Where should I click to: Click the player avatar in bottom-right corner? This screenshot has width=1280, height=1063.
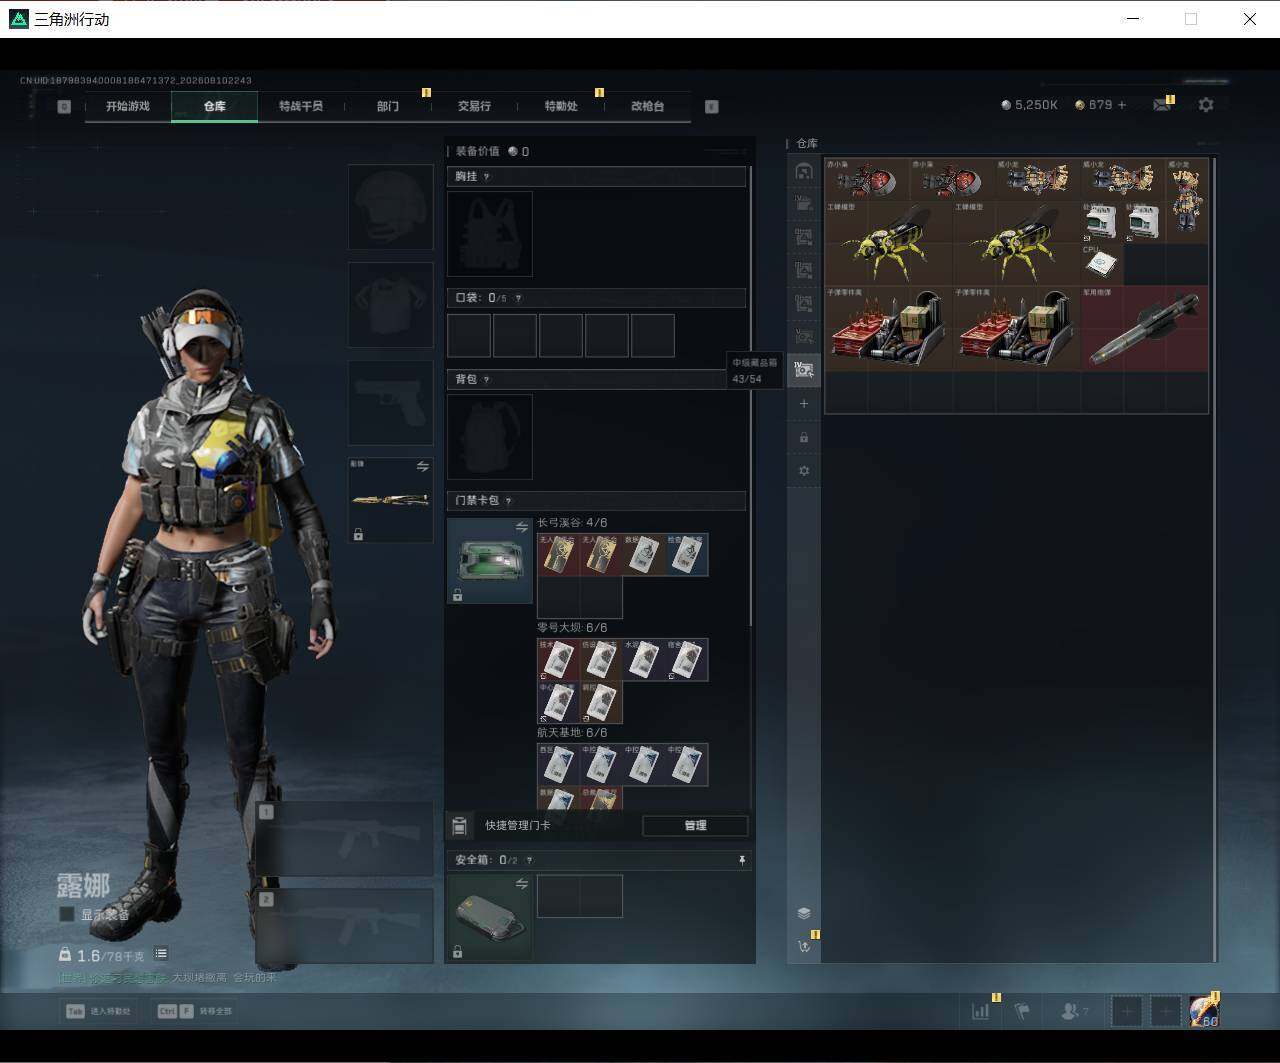pyautogui.click(x=1204, y=1011)
